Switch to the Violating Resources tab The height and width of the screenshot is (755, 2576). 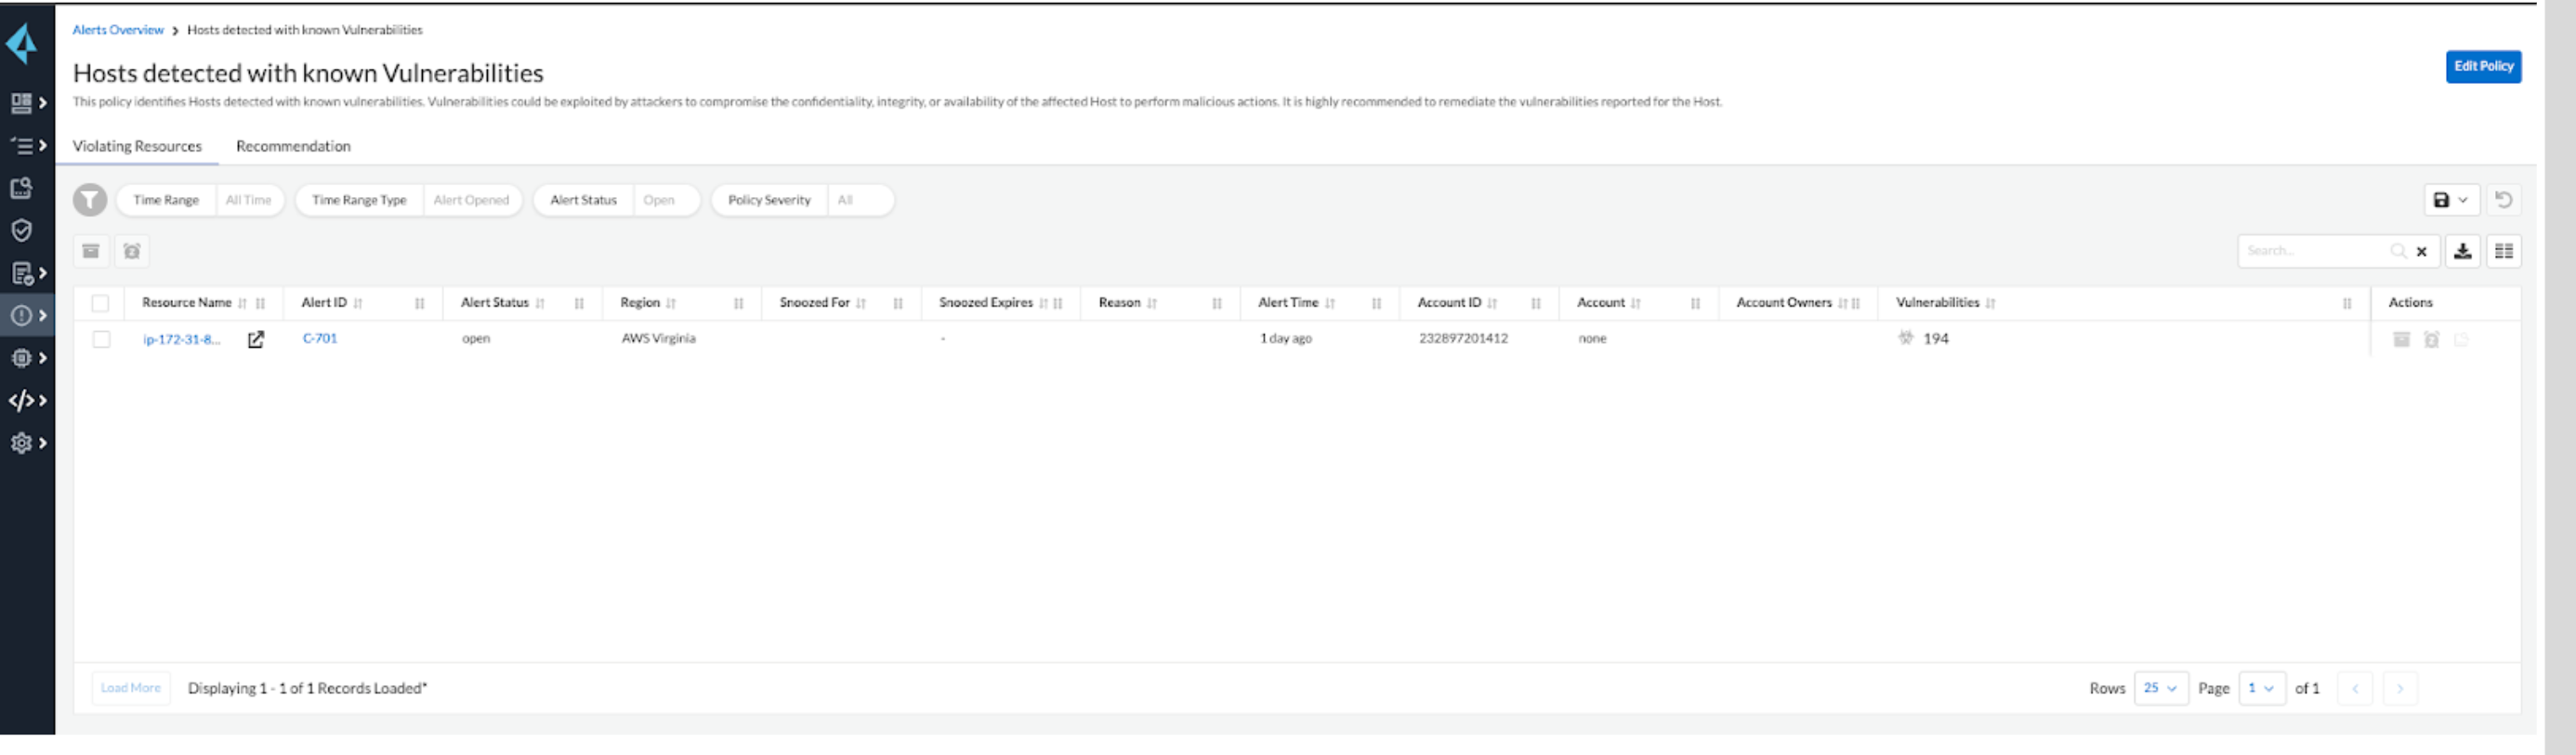point(137,146)
